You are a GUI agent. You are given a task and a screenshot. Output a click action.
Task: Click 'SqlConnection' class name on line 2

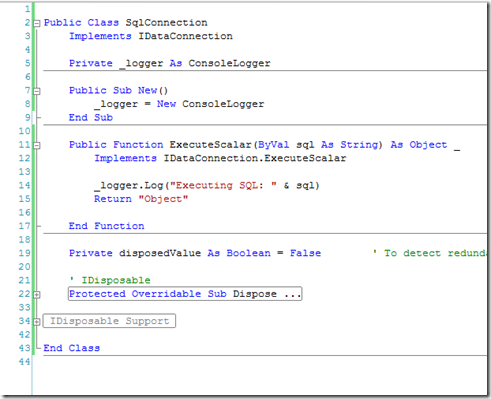click(x=166, y=23)
